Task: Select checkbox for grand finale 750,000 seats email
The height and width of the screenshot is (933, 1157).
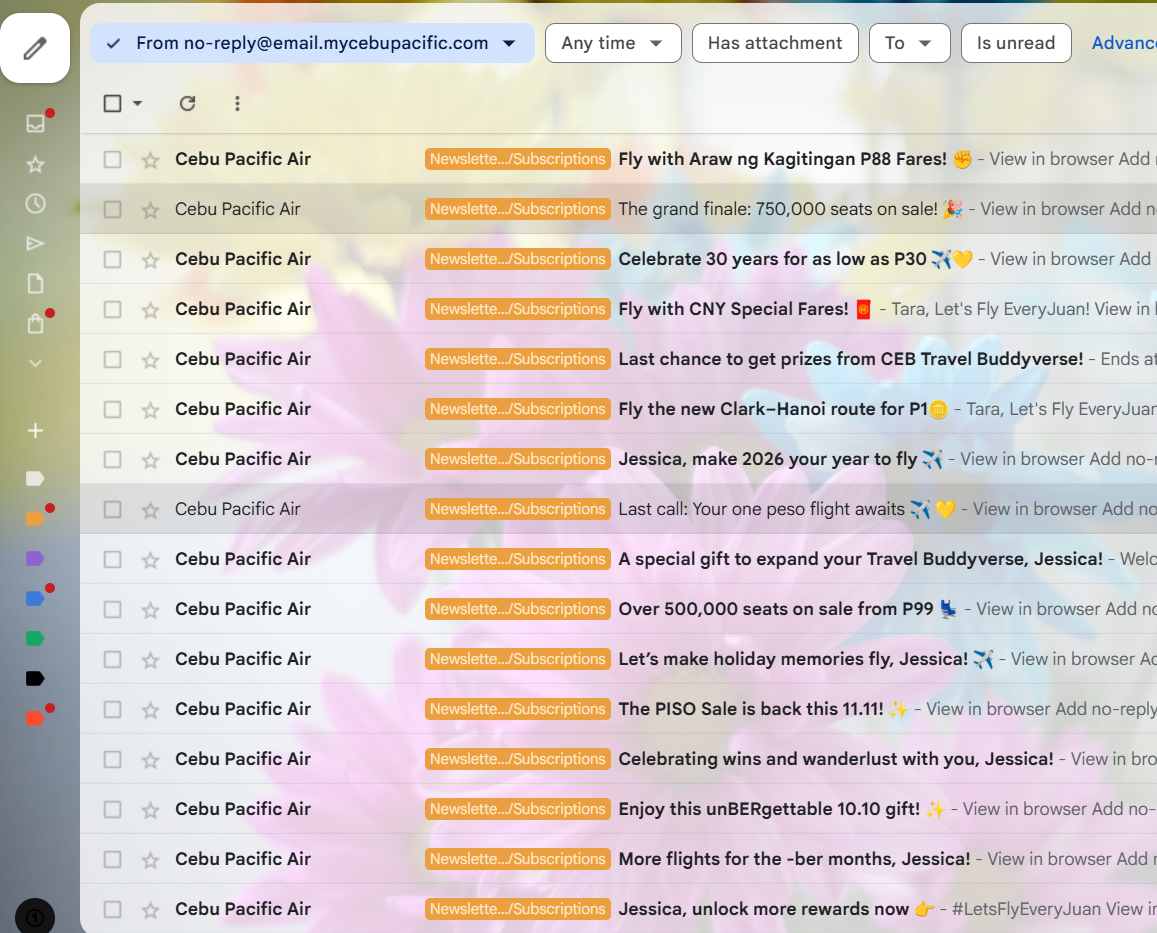Action: (x=112, y=210)
